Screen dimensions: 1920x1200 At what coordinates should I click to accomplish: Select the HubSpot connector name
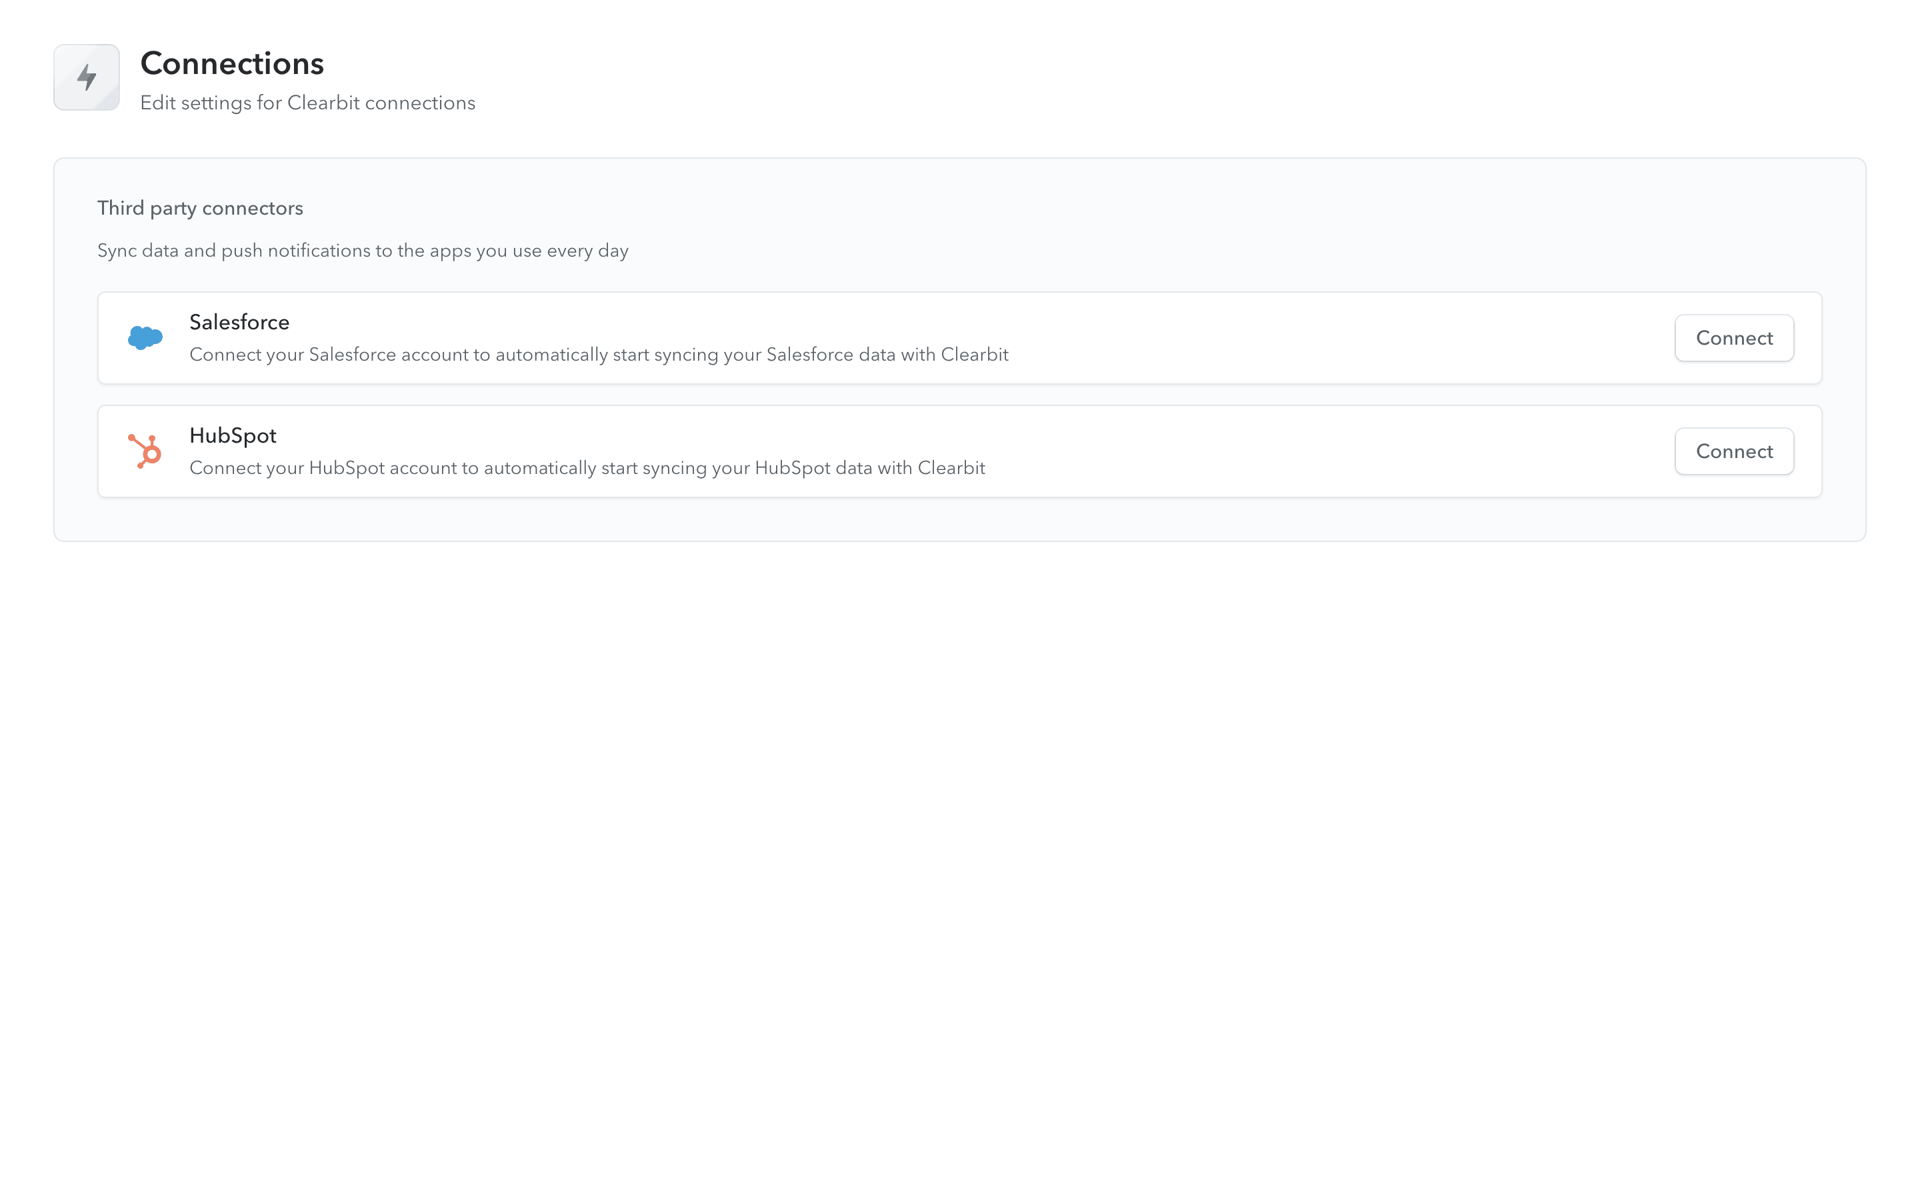(x=233, y=436)
